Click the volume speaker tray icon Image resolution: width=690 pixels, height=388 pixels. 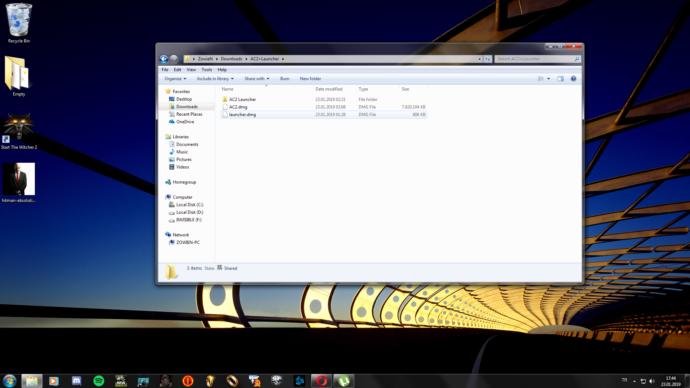click(652, 381)
